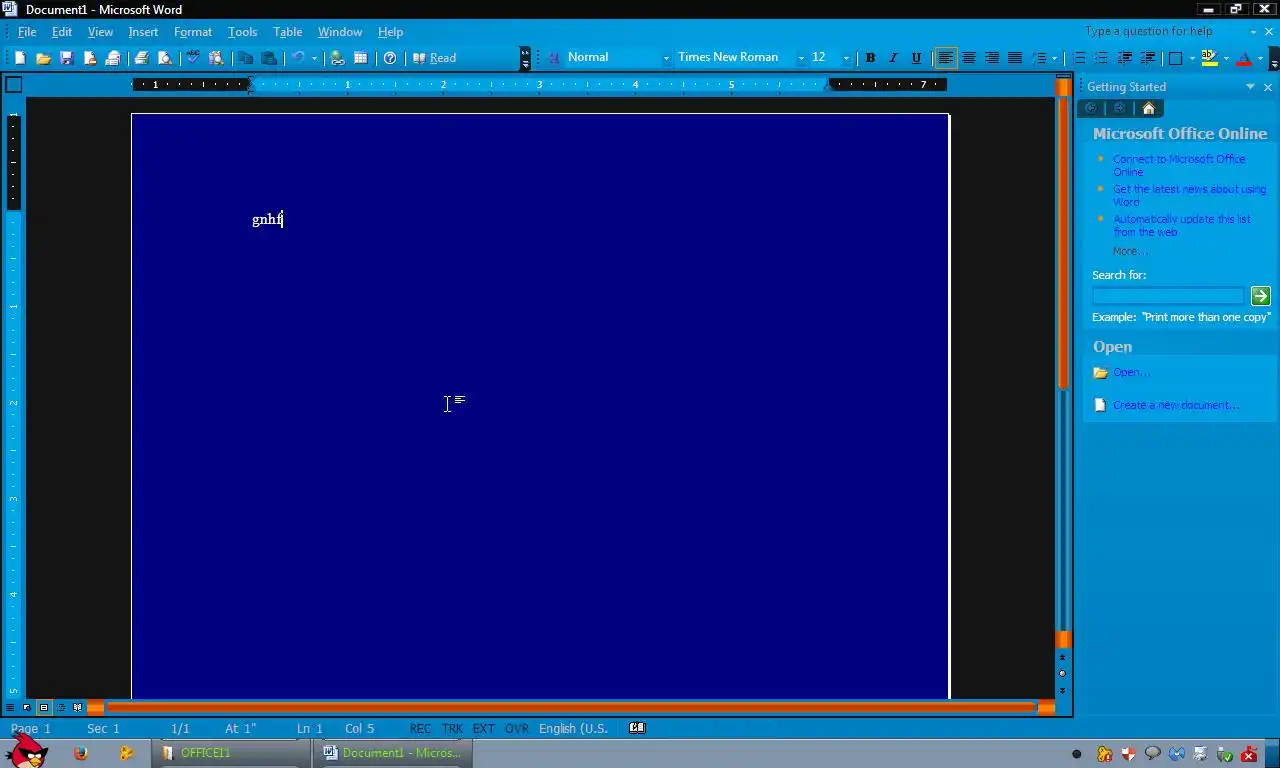1280x768 pixels.
Task: Toggle bulleted list formatting
Action: pos(1101,58)
